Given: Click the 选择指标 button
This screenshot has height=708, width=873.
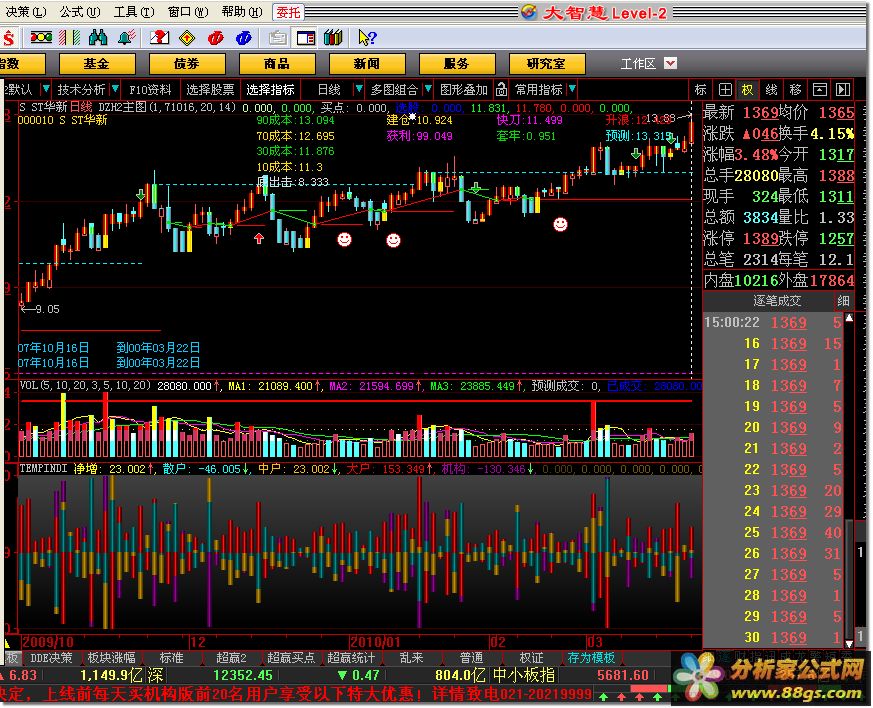Looking at the screenshot, I should tap(271, 90).
